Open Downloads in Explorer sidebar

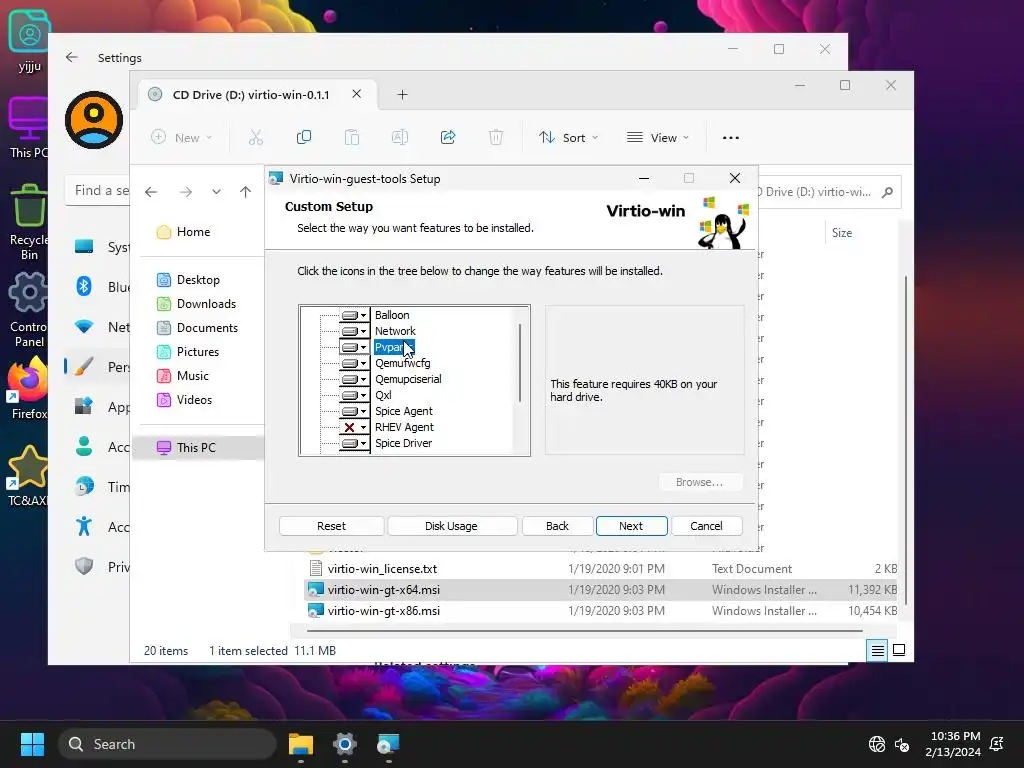(x=197, y=304)
